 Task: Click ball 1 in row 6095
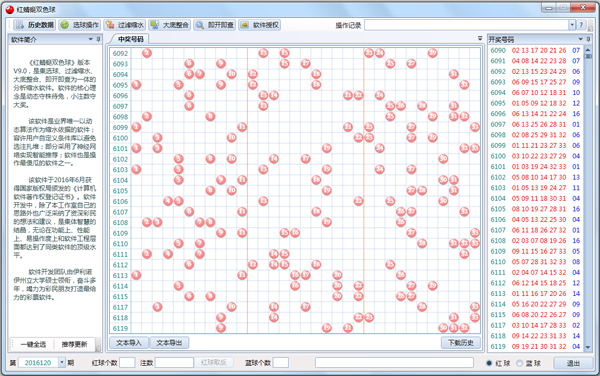click(x=136, y=85)
